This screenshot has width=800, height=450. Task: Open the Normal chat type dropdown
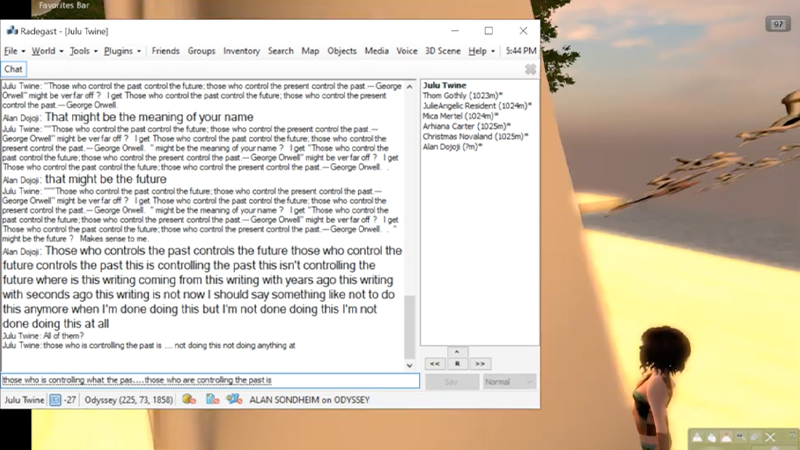click(509, 382)
